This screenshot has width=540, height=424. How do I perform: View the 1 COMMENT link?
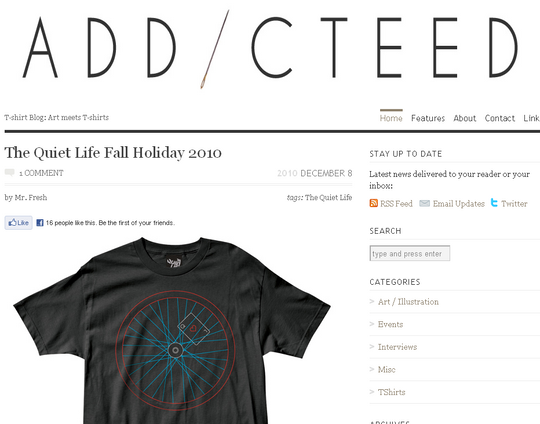41,173
